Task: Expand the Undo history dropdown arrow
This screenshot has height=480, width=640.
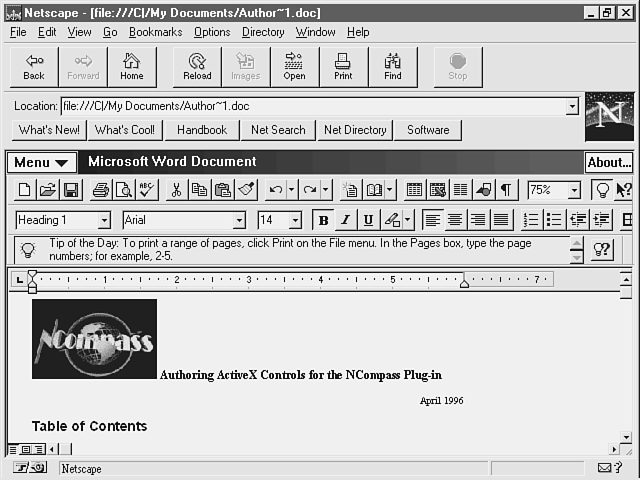Action: point(291,190)
